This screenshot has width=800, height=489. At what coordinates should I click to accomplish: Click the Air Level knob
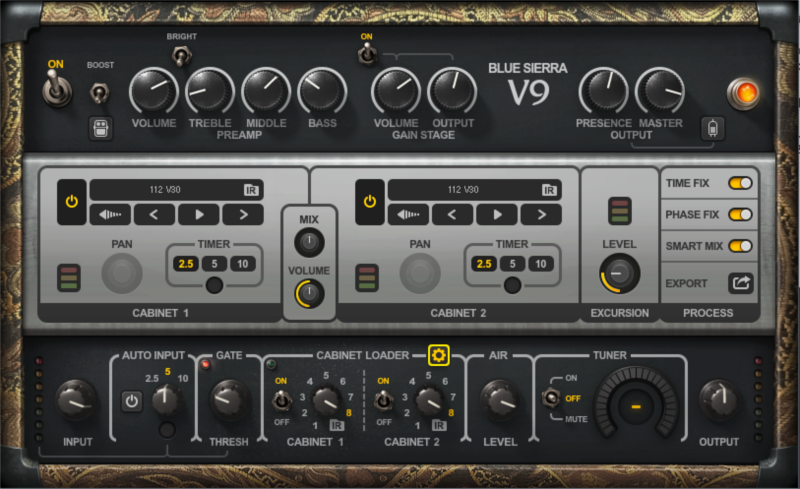[x=501, y=401]
